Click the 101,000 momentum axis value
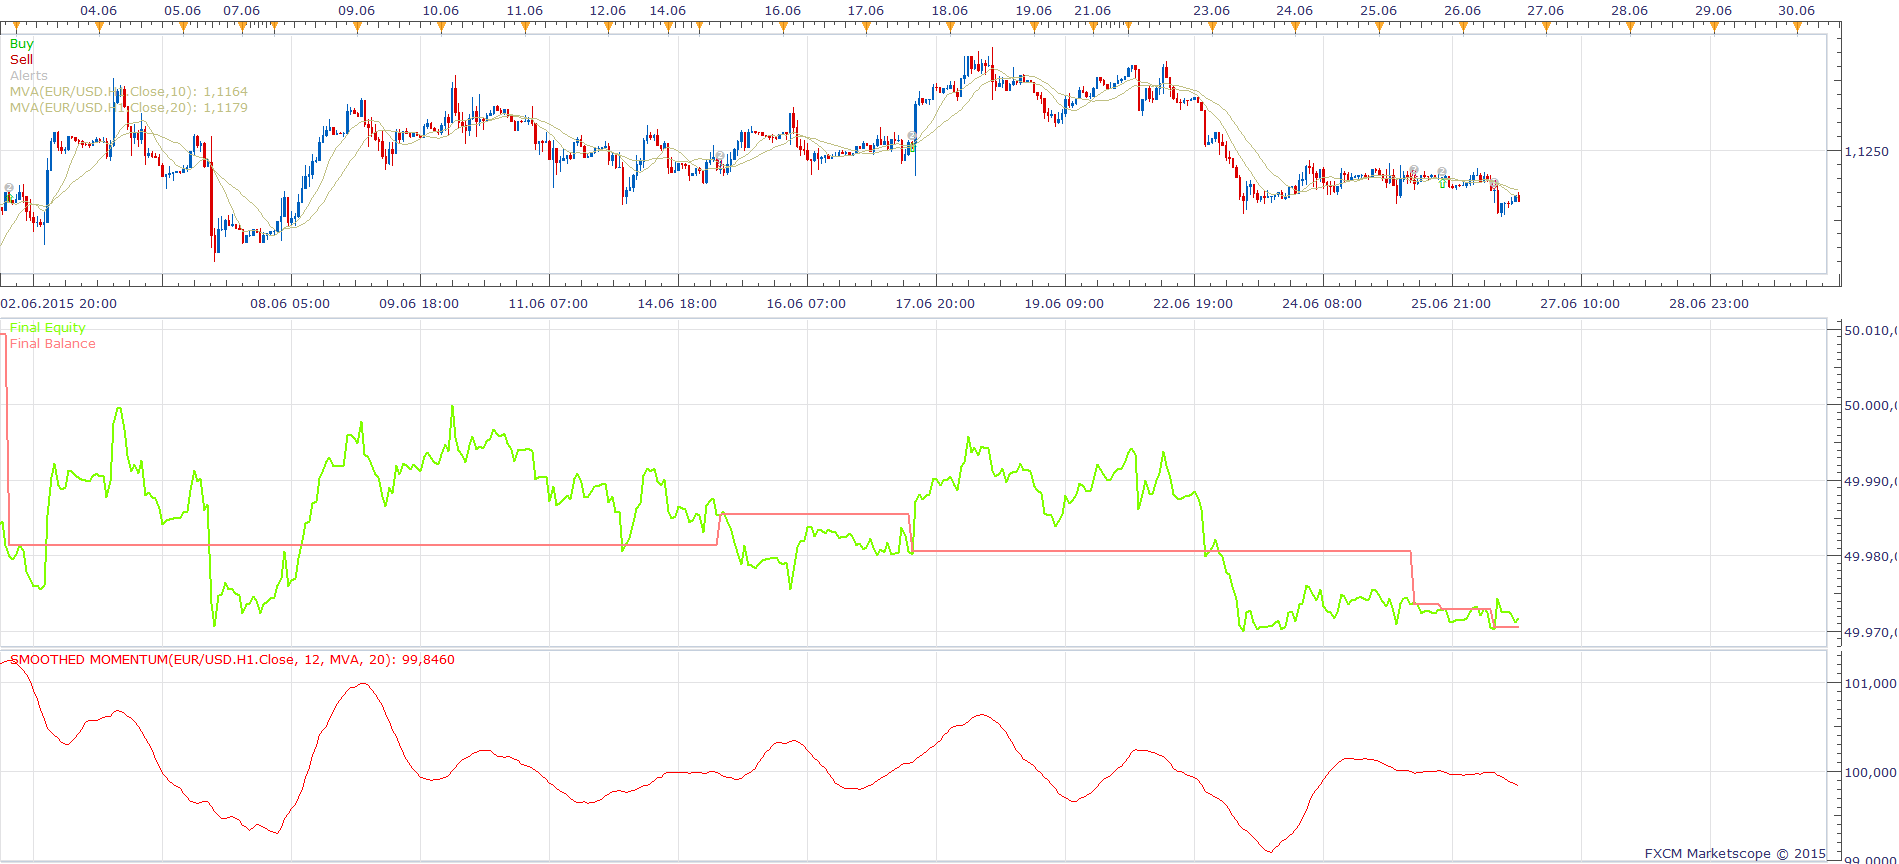1899x864 pixels. click(x=1870, y=684)
